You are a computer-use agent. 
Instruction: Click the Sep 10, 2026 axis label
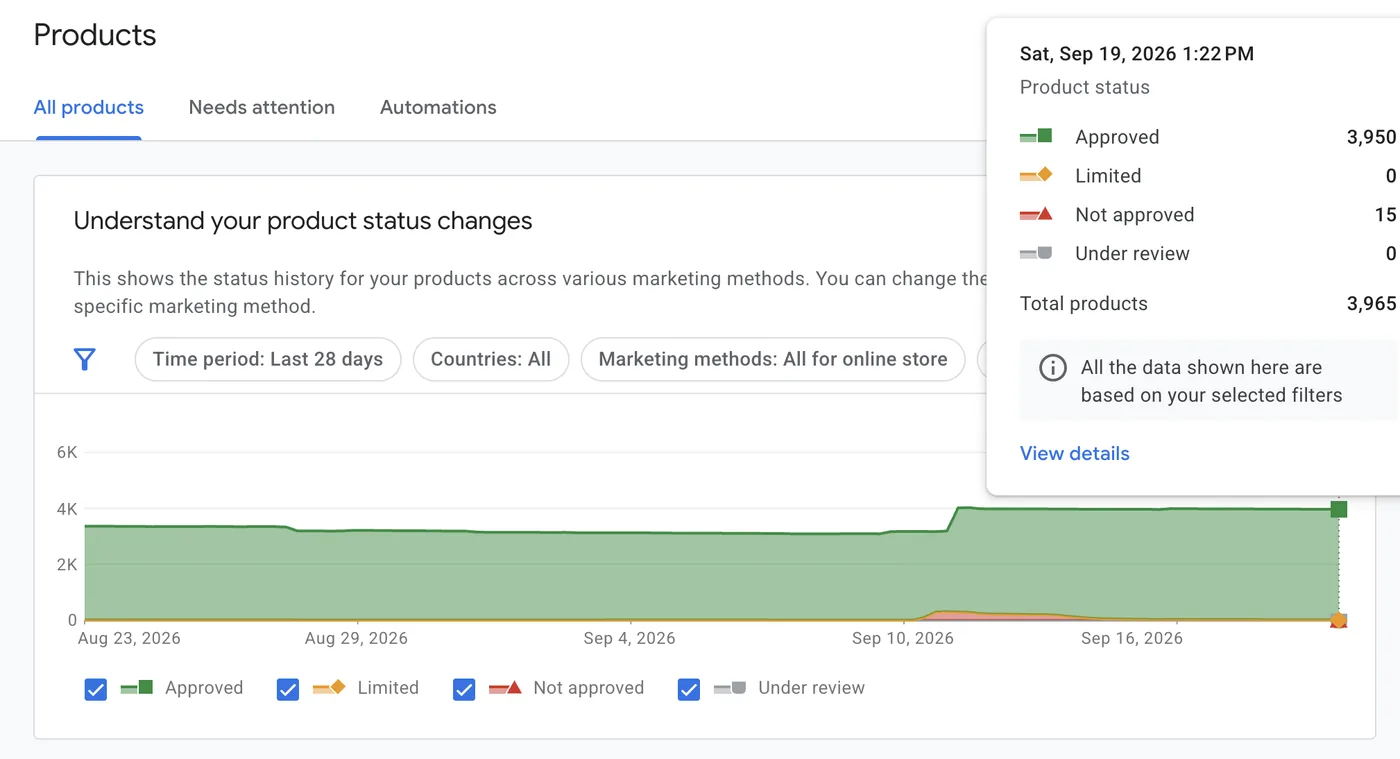[903, 638]
